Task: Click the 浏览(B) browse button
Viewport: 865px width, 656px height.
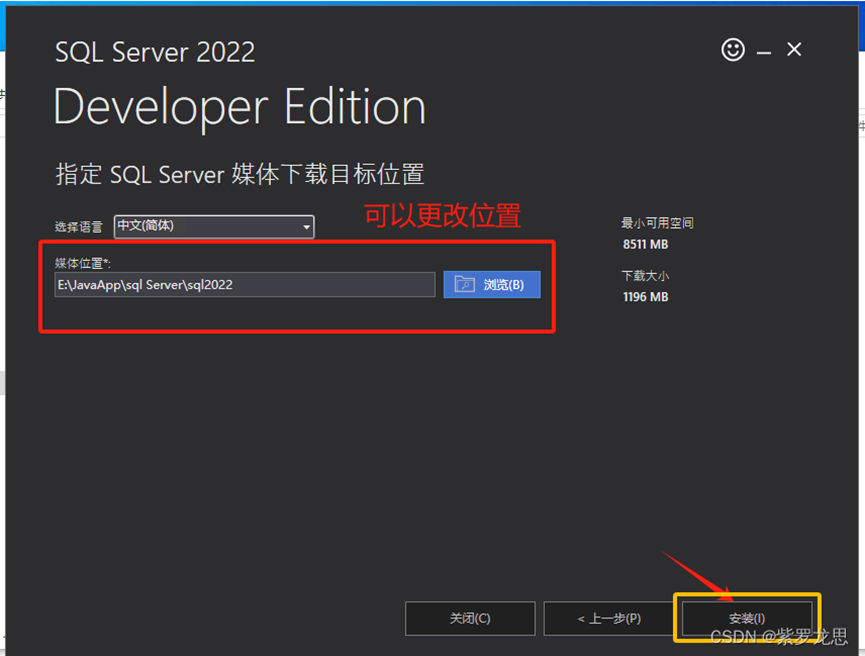Action: [492, 285]
